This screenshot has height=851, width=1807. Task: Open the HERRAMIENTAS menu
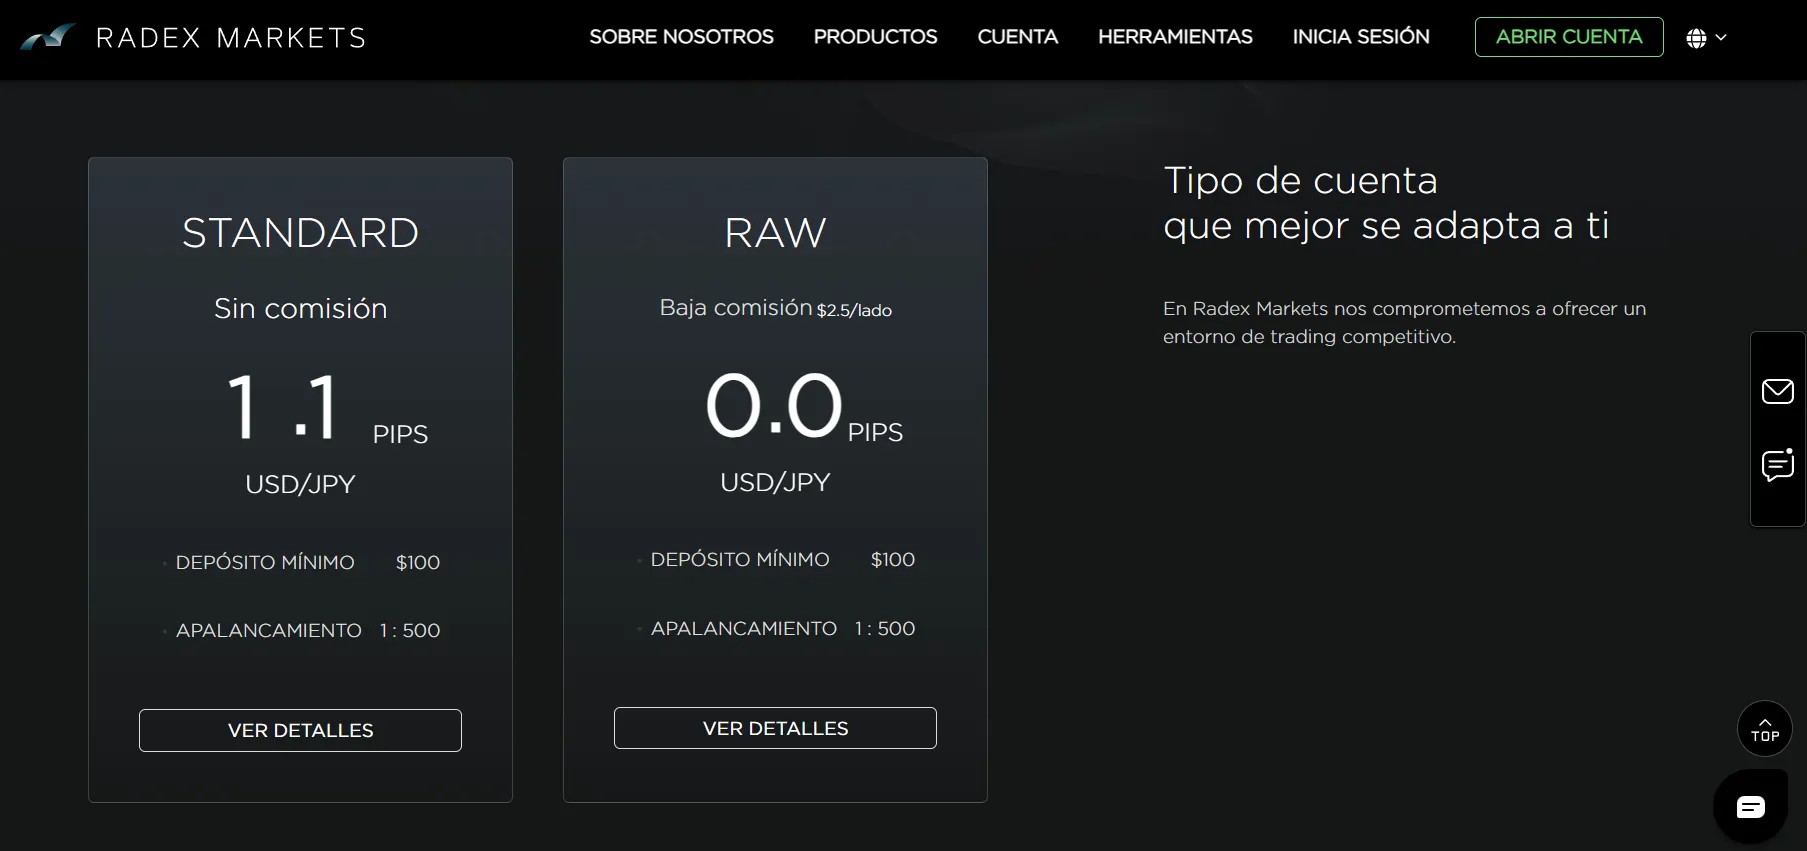coord(1175,37)
